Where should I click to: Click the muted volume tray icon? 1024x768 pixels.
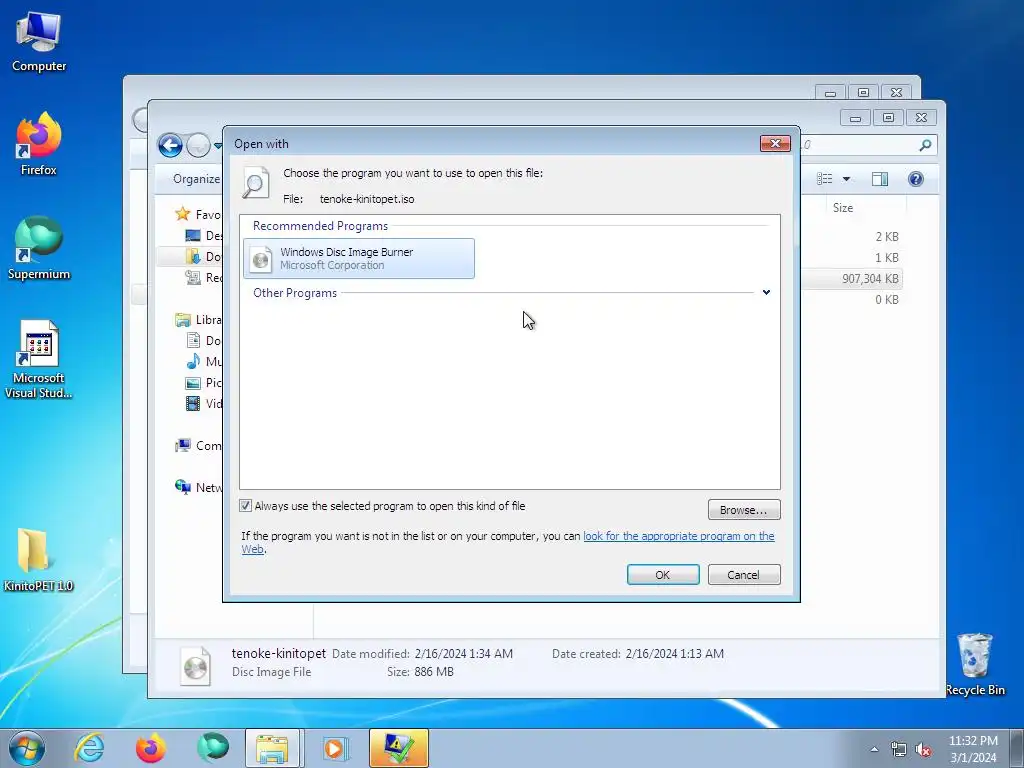coord(923,750)
